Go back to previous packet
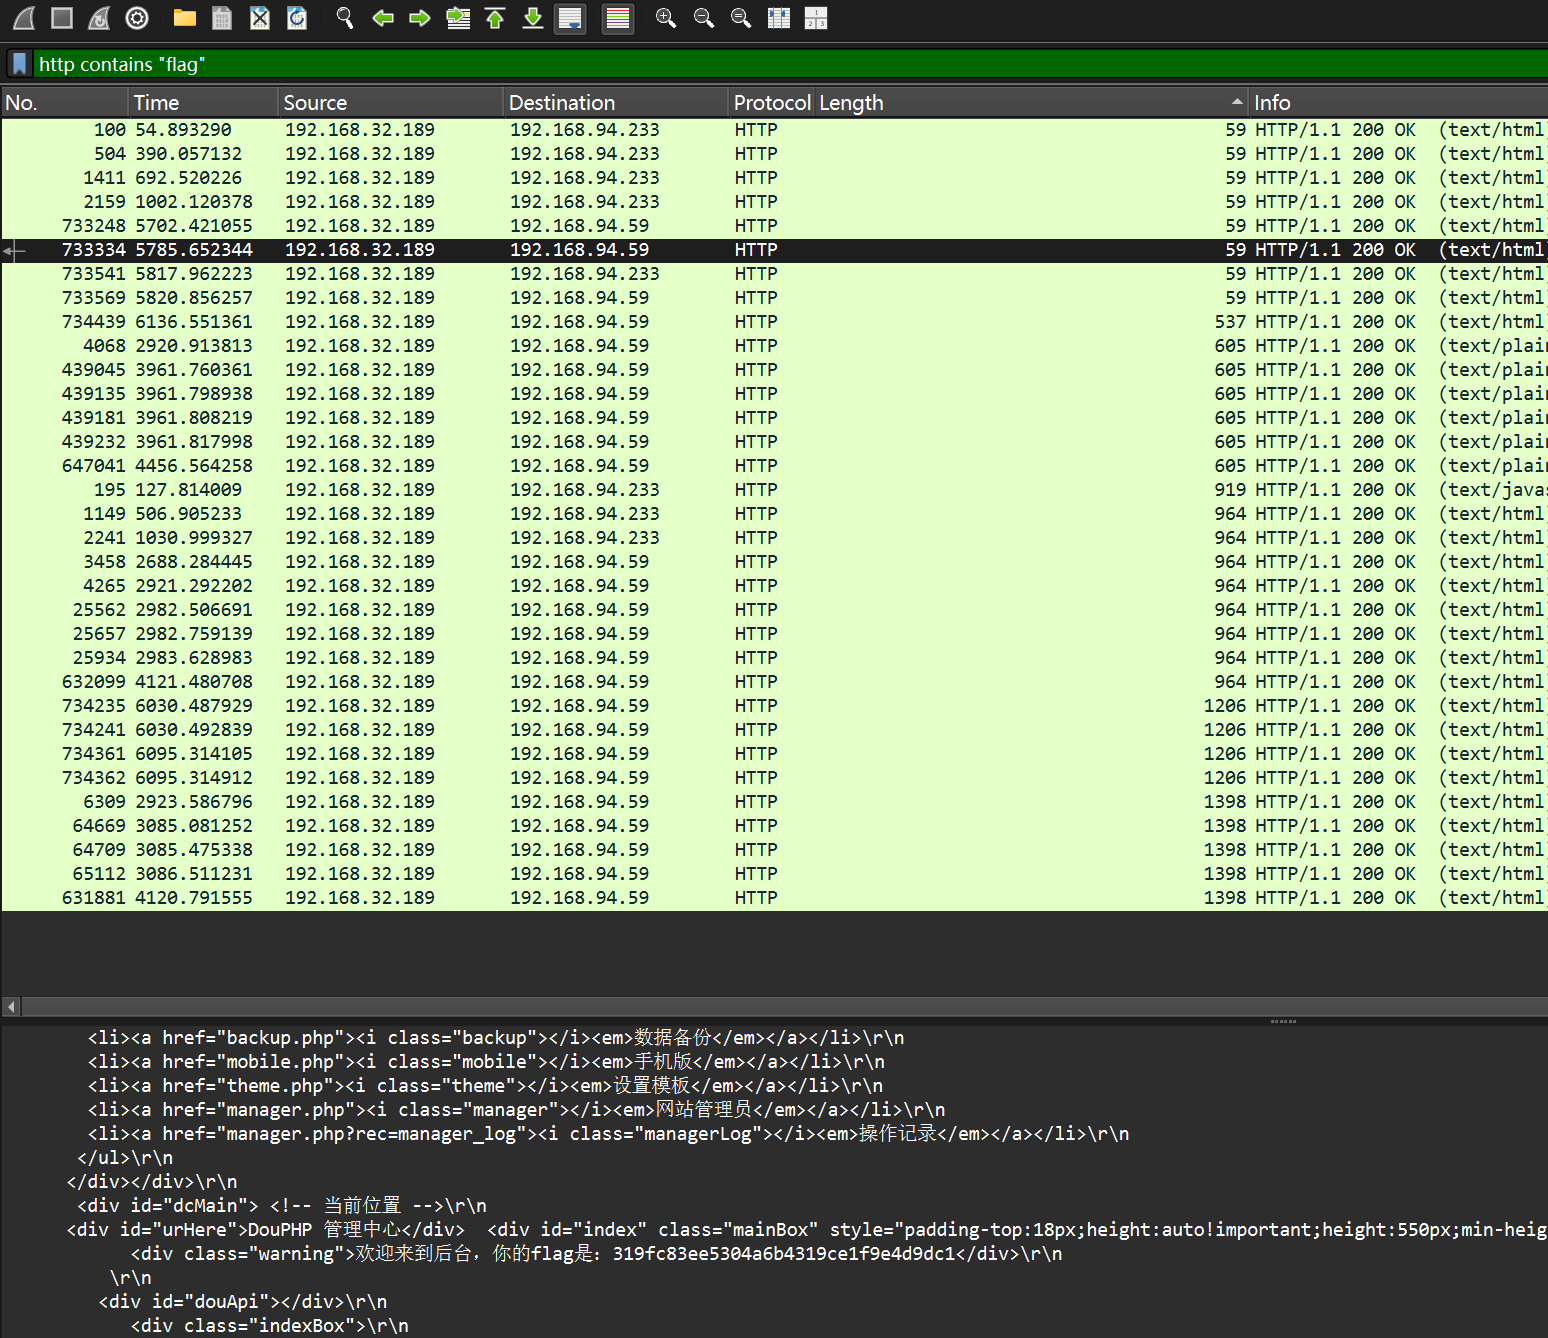The width and height of the screenshot is (1548, 1338). coord(382,18)
